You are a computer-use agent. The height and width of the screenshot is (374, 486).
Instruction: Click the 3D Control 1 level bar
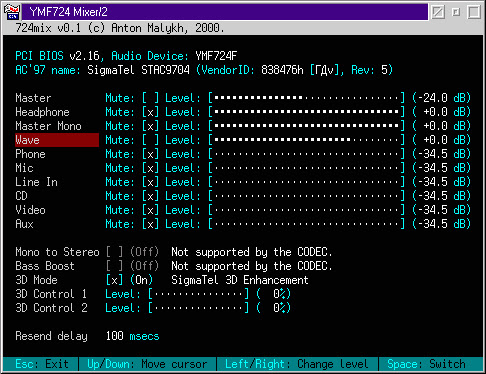coord(199,294)
